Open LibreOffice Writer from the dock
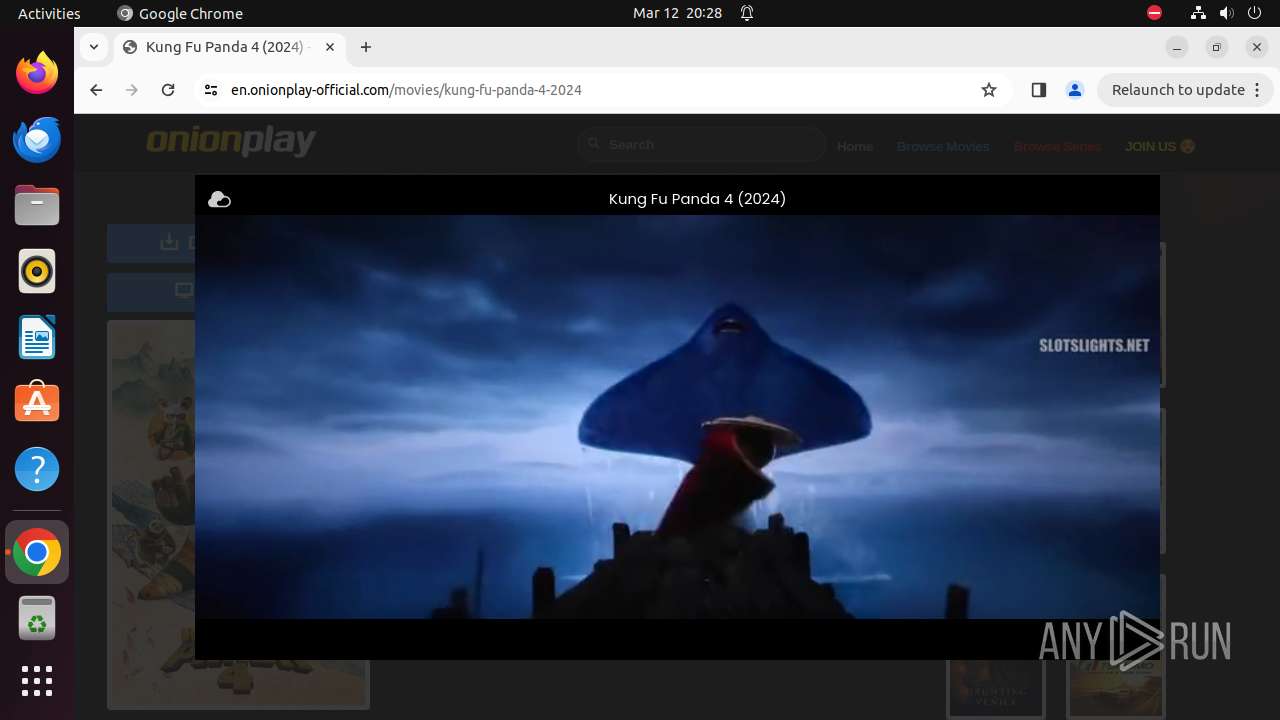 pyautogui.click(x=37, y=337)
